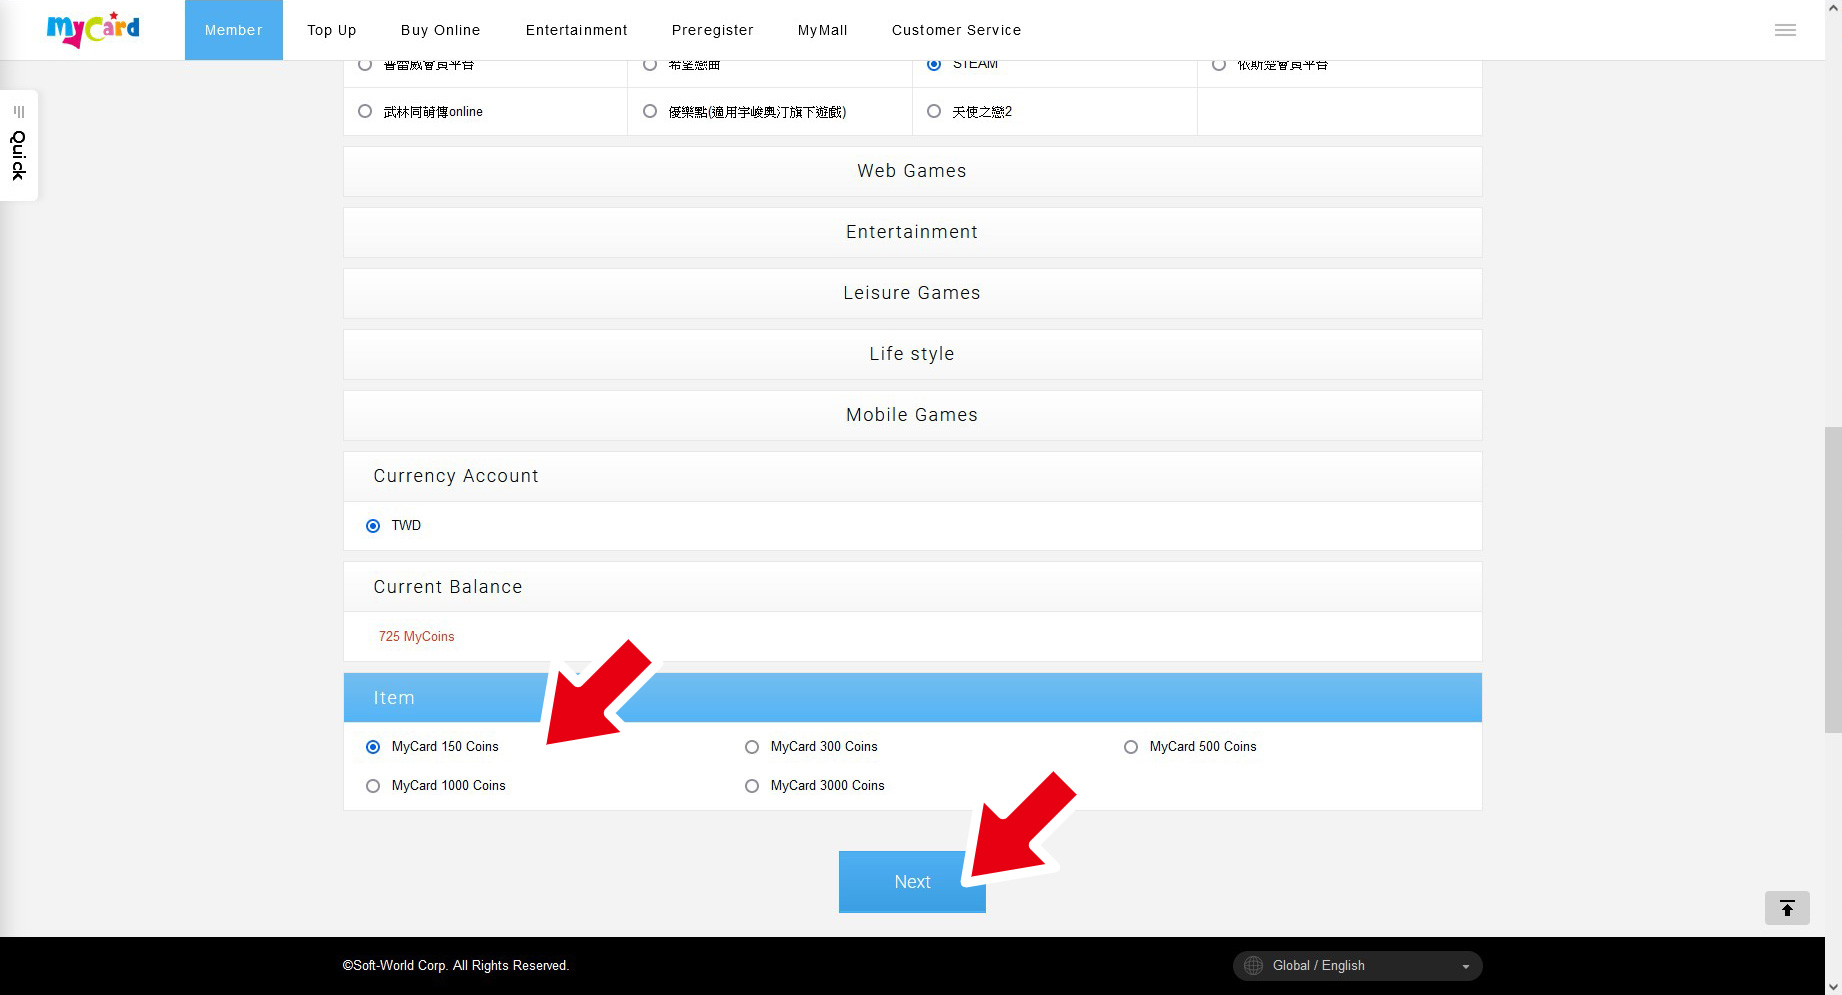
Task: Select the MyCard 150 Coins option
Action: pos(373,747)
